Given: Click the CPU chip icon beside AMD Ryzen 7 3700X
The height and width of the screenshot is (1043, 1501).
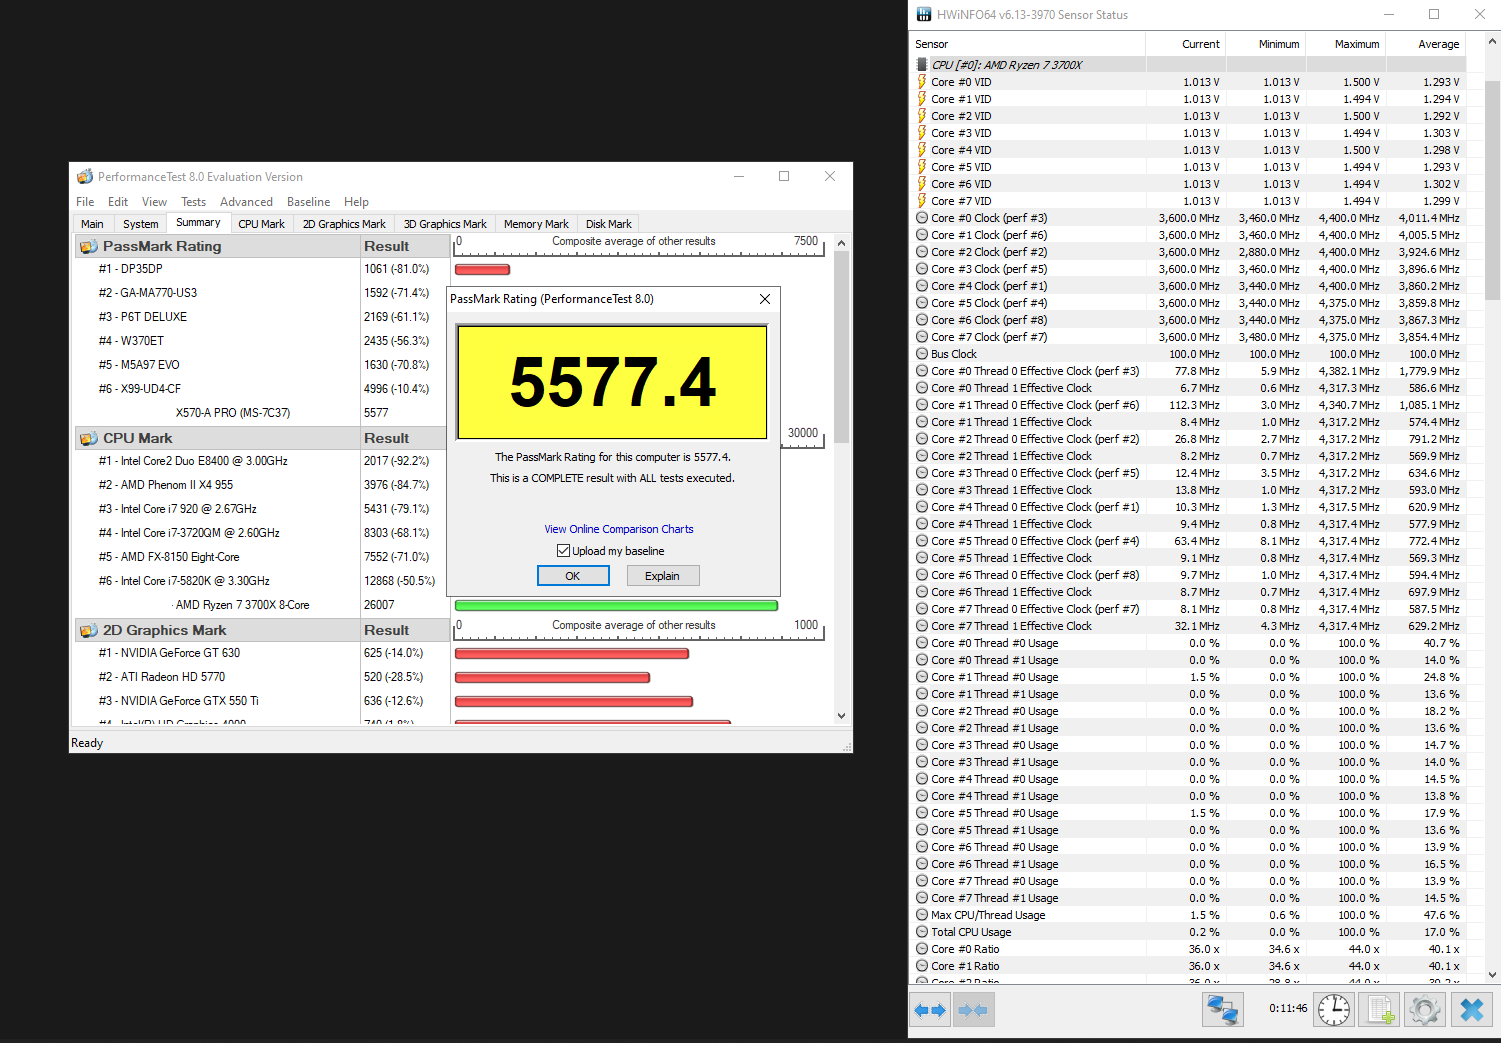Looking at the screenshot, I should tap(922, 65).
